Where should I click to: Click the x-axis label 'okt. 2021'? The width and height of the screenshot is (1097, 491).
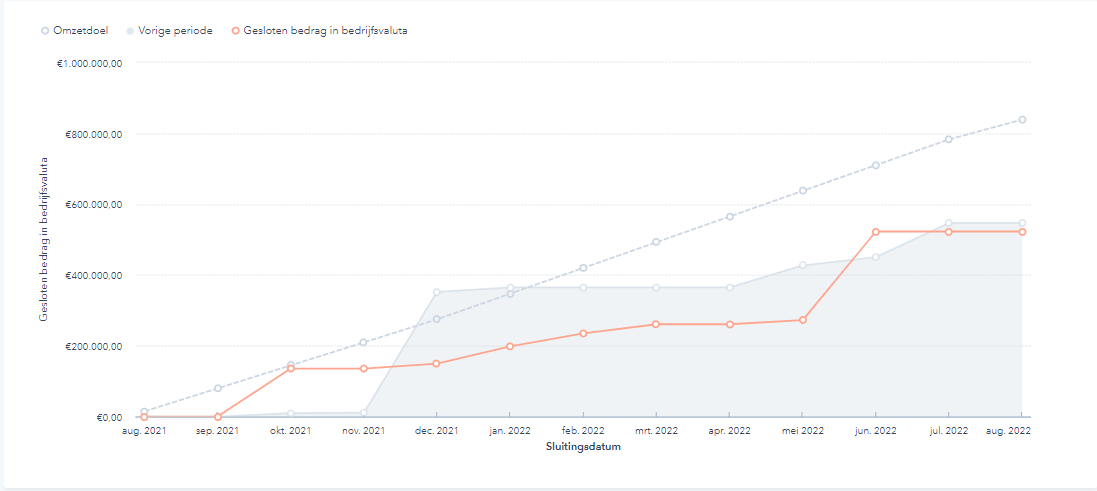[291, 431]
